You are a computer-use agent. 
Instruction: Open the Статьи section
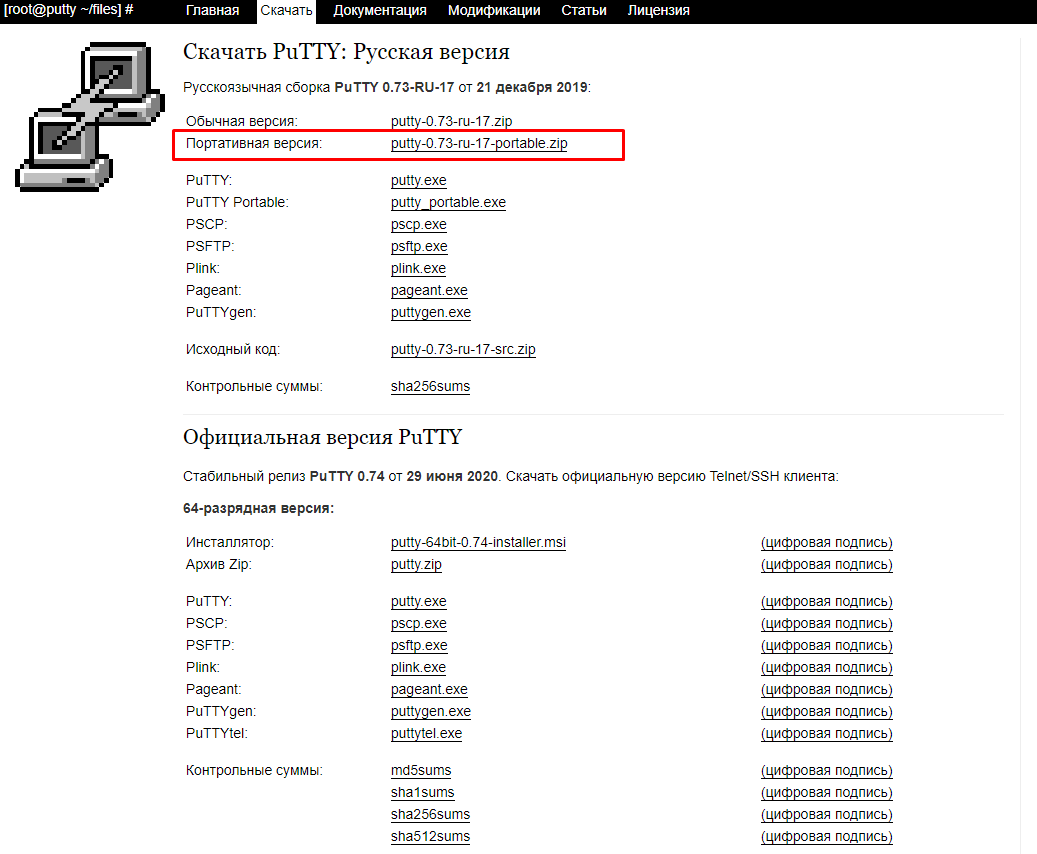click(584, 11)
